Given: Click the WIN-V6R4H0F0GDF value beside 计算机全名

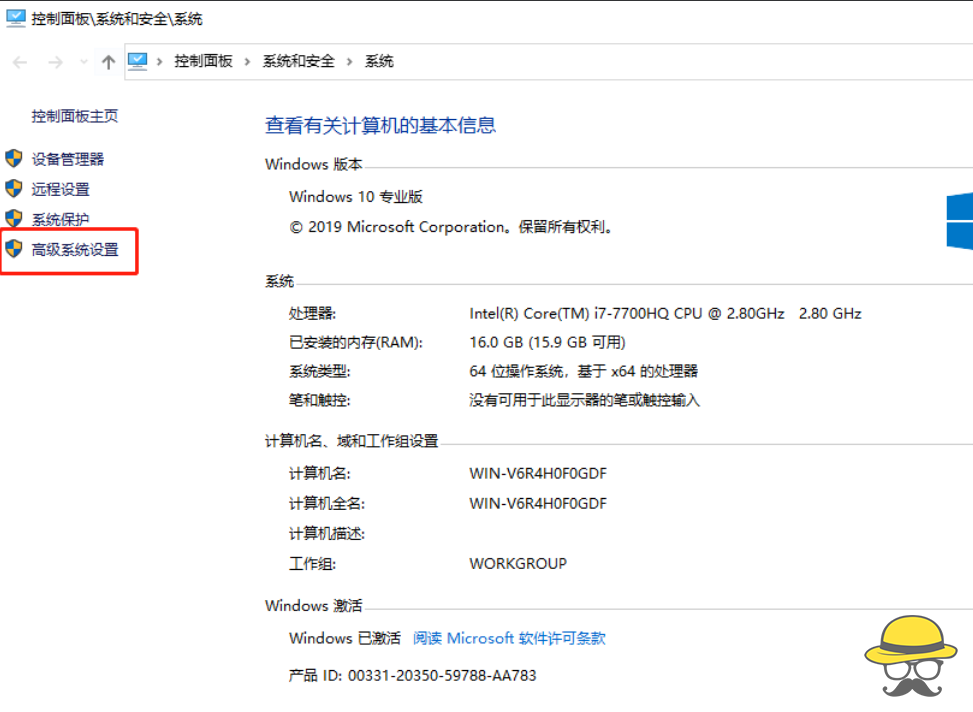Looking at the screenshot, I should click(x=538, y=503).
